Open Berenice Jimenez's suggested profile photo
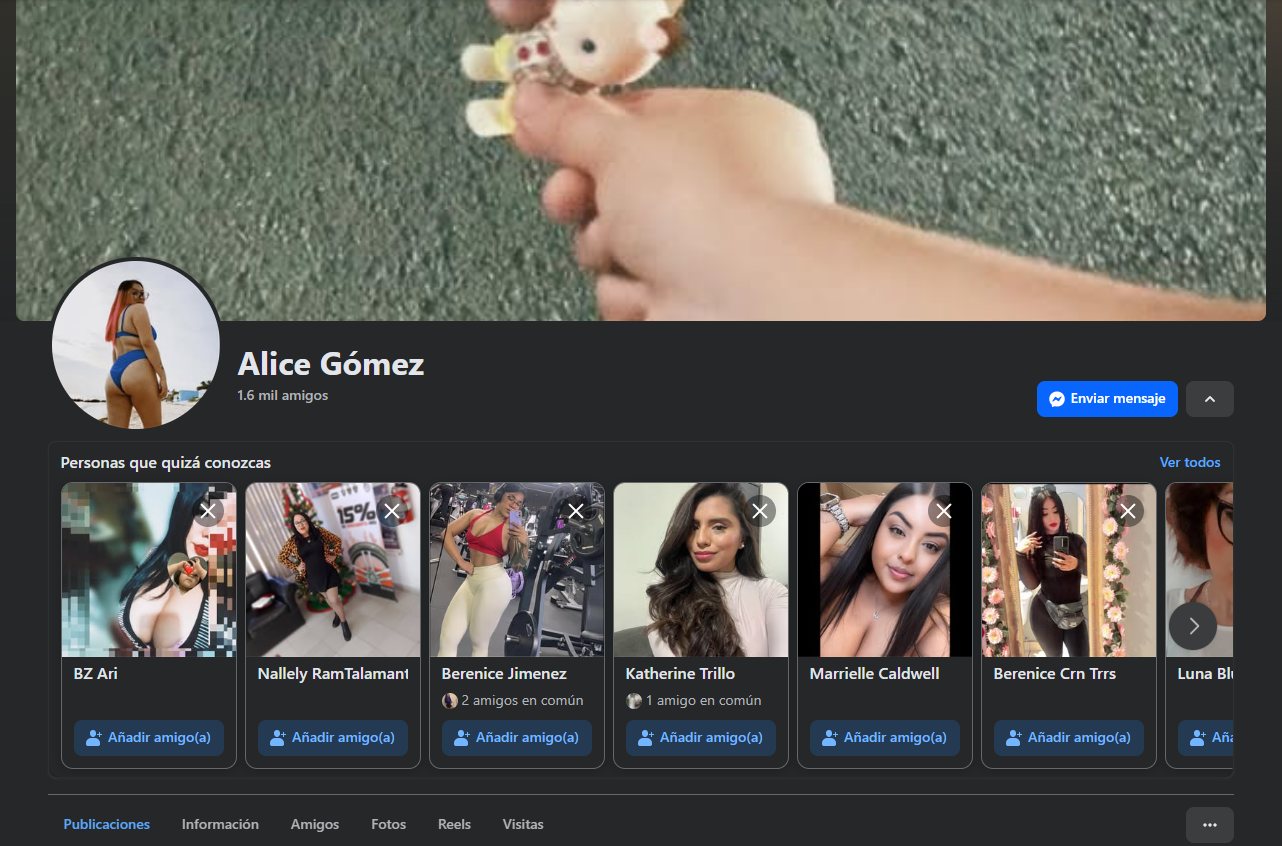1282x846 pixels. [516, 570]
